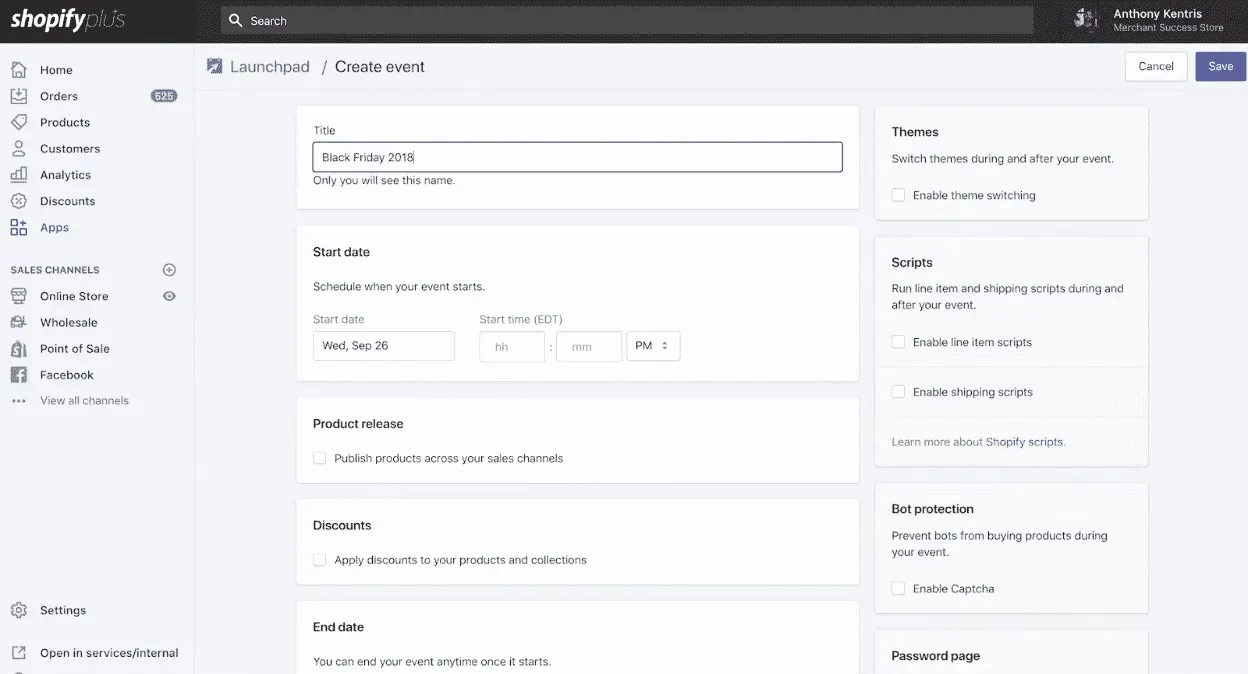Image resolution: width=1248 pixels, height=674 pixels.
Task: Click the add sales channel plus button
Action: (169, 269)
